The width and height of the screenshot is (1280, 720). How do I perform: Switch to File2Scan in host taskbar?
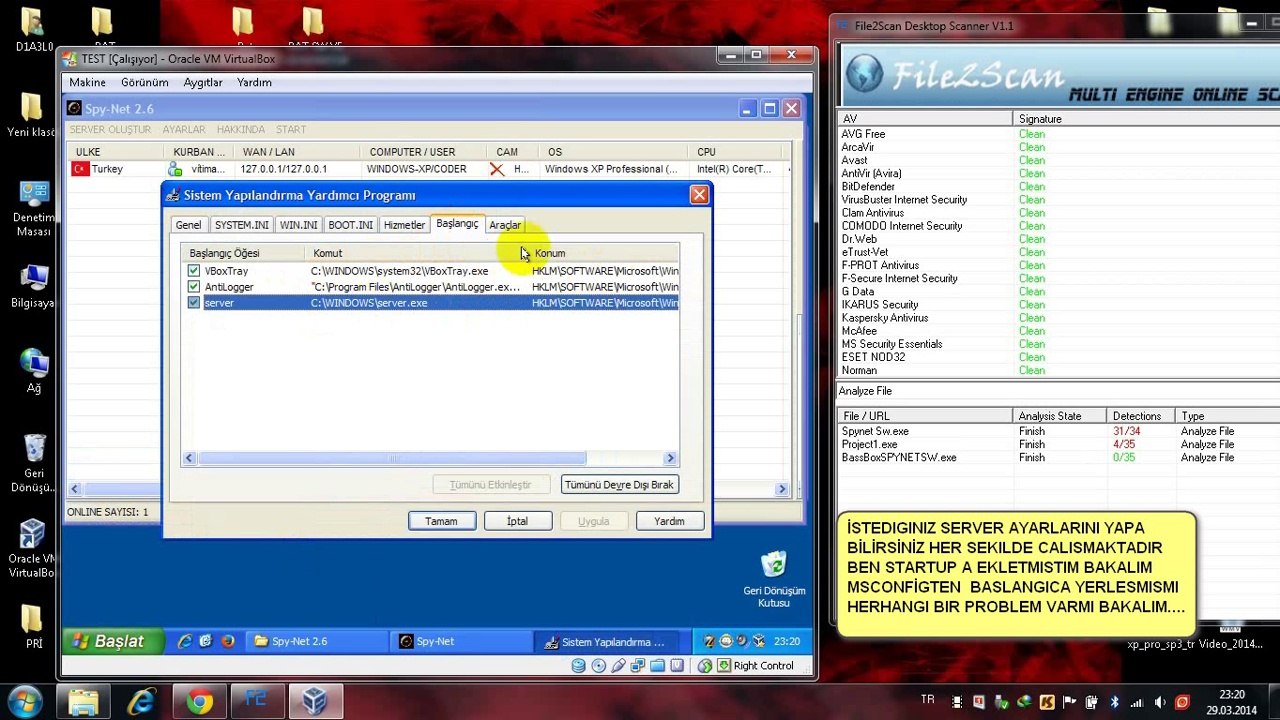tap(258, 702)
